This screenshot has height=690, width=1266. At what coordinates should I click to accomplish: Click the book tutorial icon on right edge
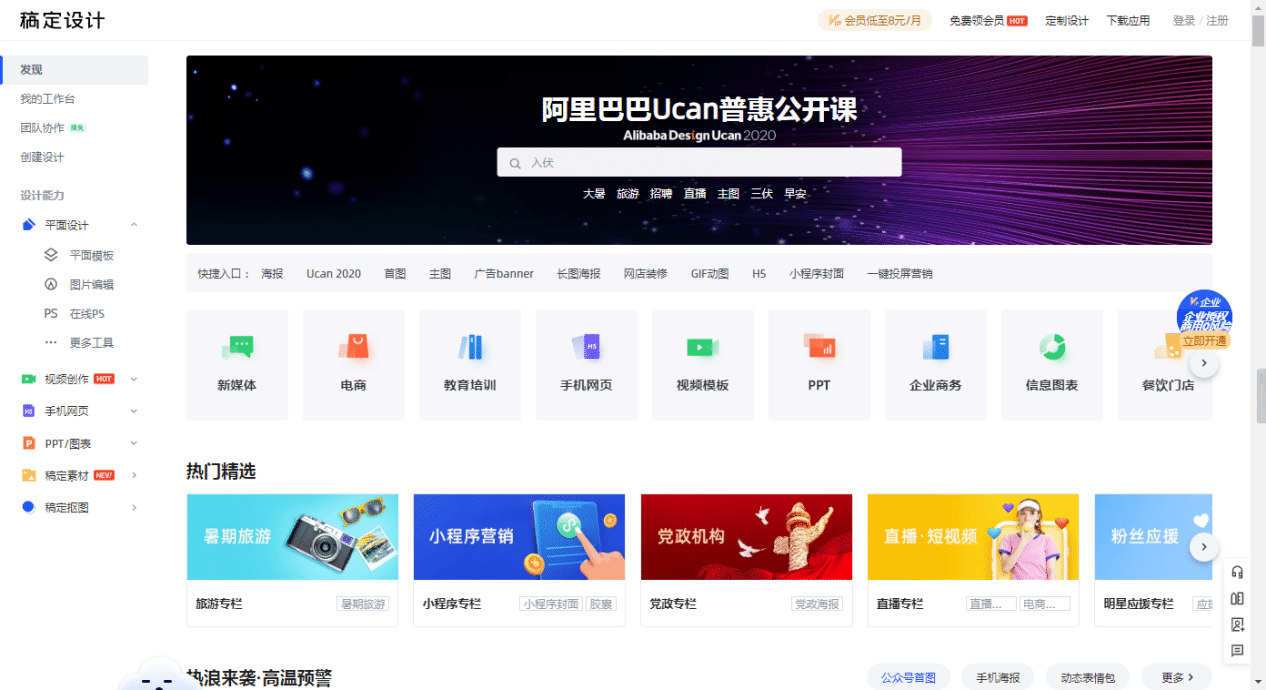click(x=1237, y=598)
